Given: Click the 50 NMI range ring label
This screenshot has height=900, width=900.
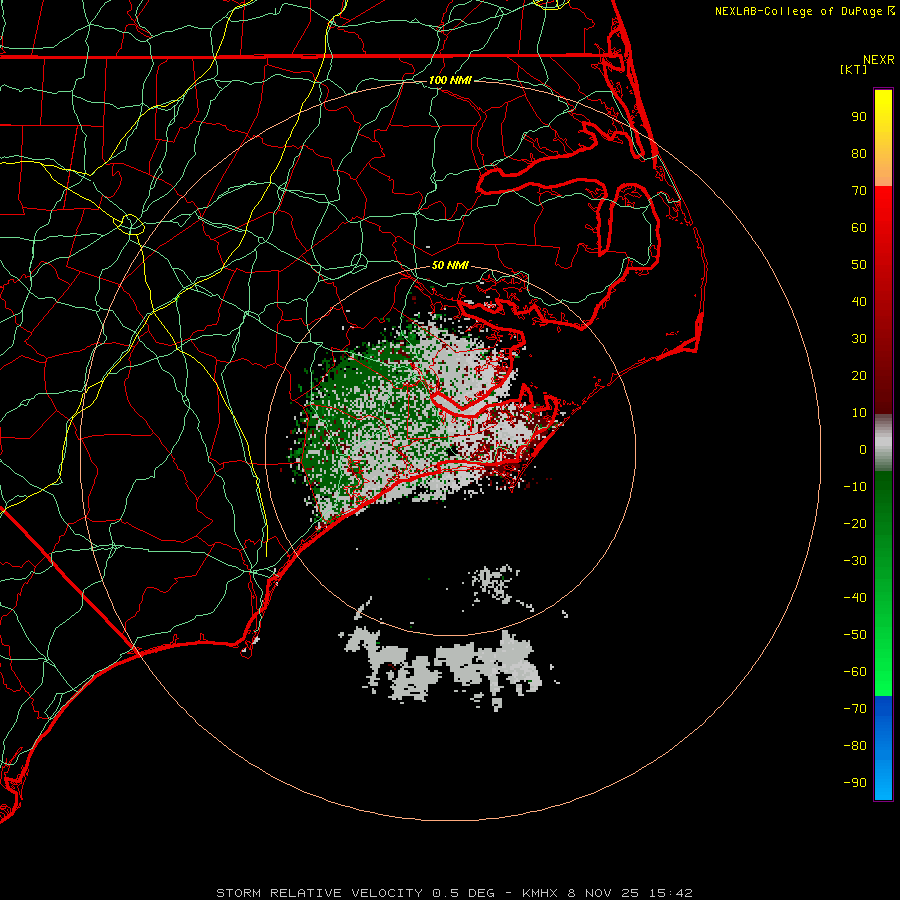Looking at the screenshot, I should 450,265.
